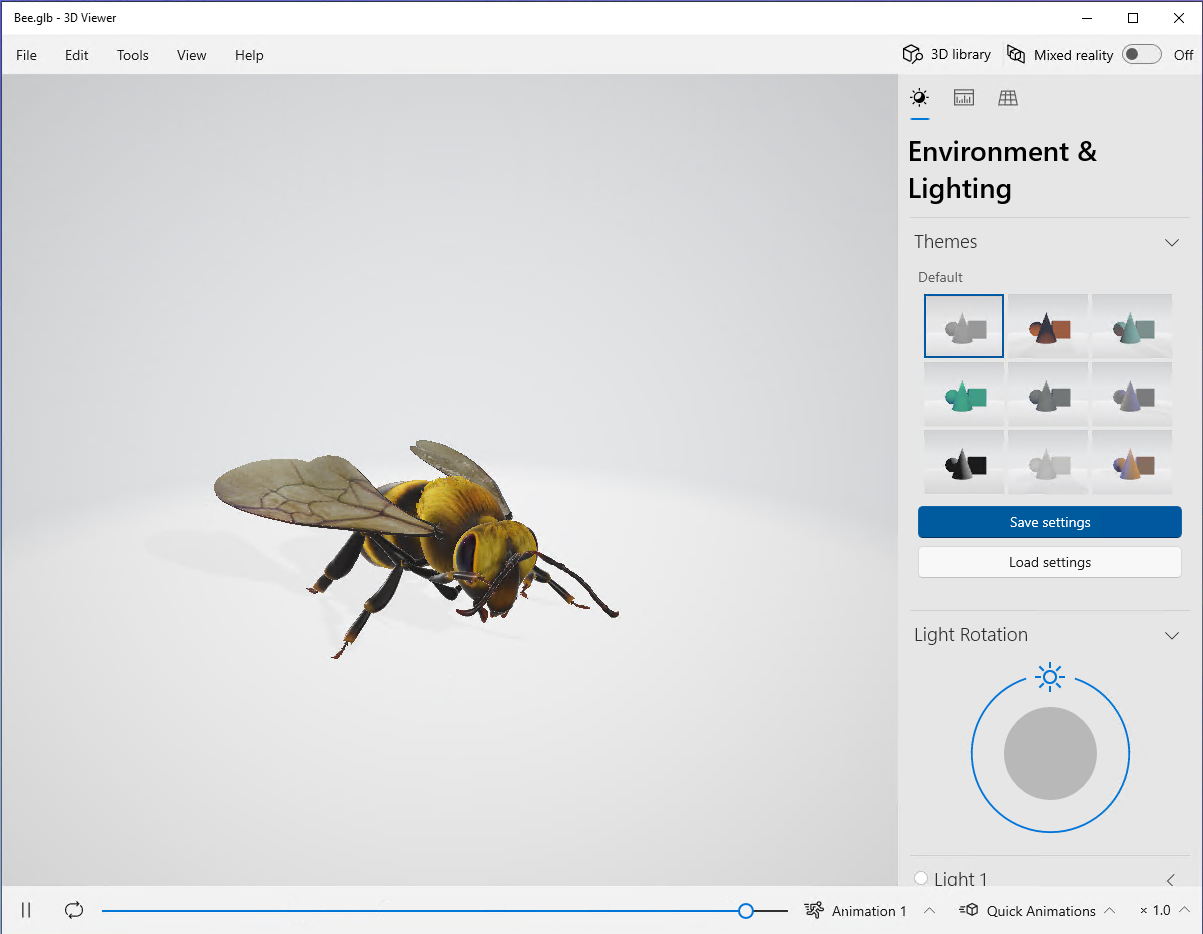The image size is (1203, 934).
Task: Collapse the Themes section
Action: click(x=1172, y=242)
